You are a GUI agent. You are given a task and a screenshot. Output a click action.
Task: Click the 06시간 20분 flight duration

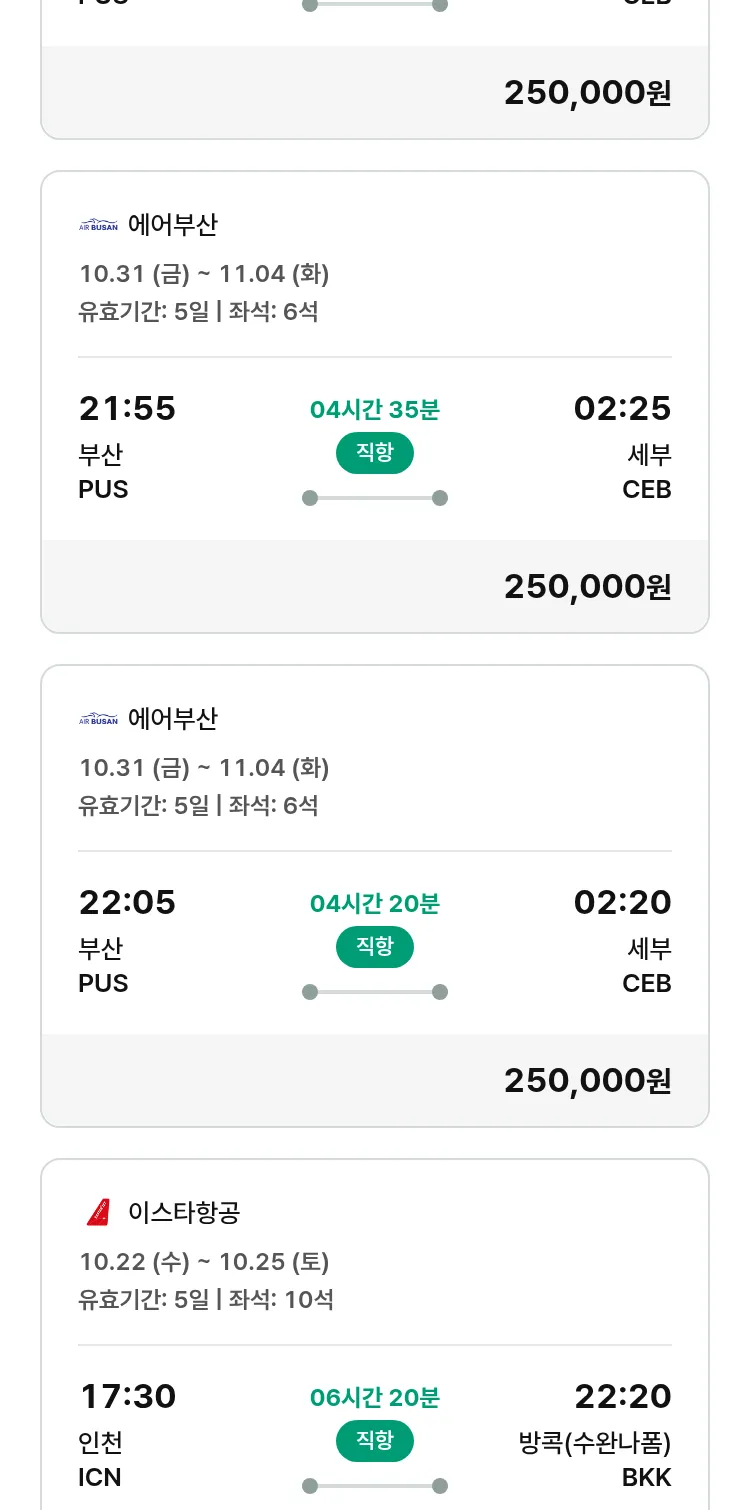tap(375, 1397)
